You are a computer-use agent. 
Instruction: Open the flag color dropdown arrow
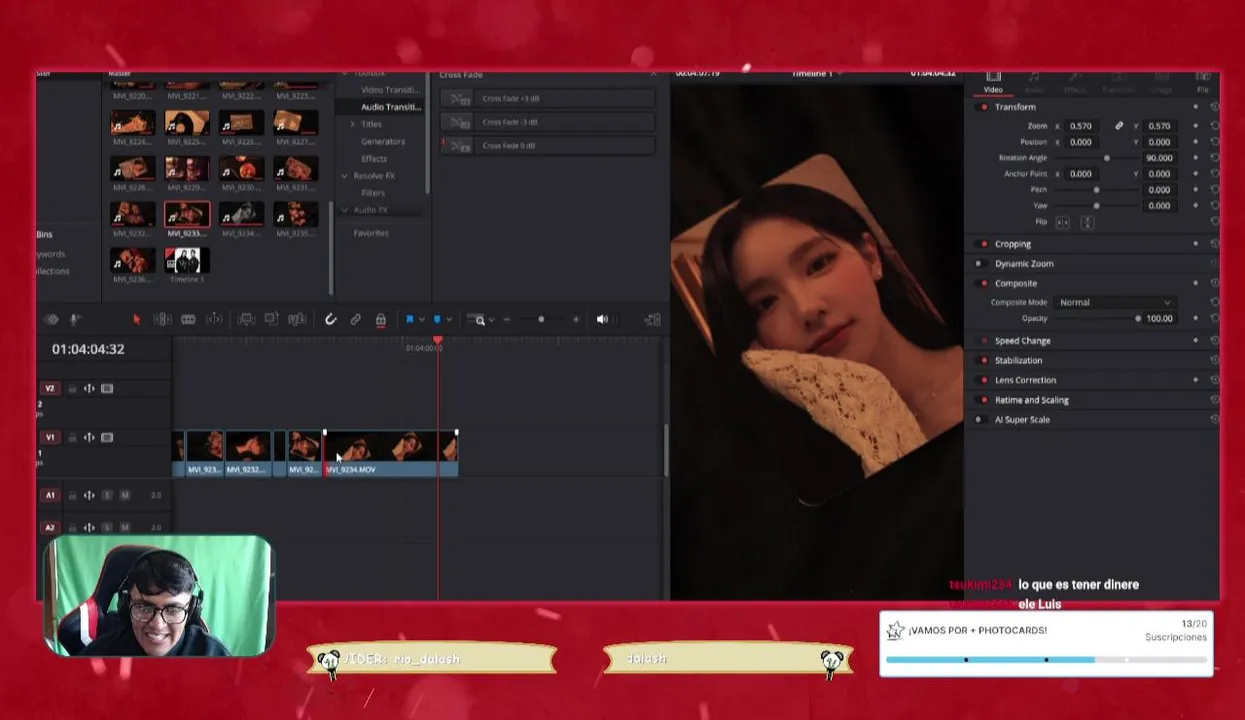click(x=421, y=319)
